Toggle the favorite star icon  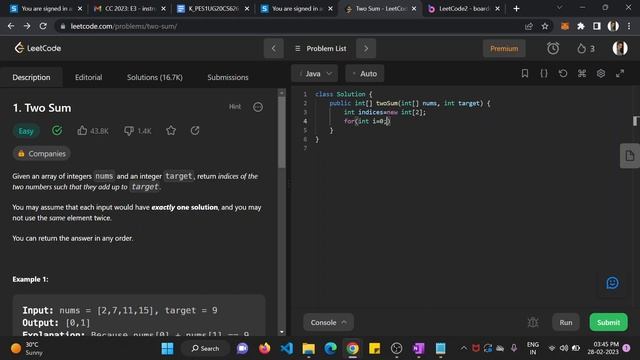tap(171, 131)
